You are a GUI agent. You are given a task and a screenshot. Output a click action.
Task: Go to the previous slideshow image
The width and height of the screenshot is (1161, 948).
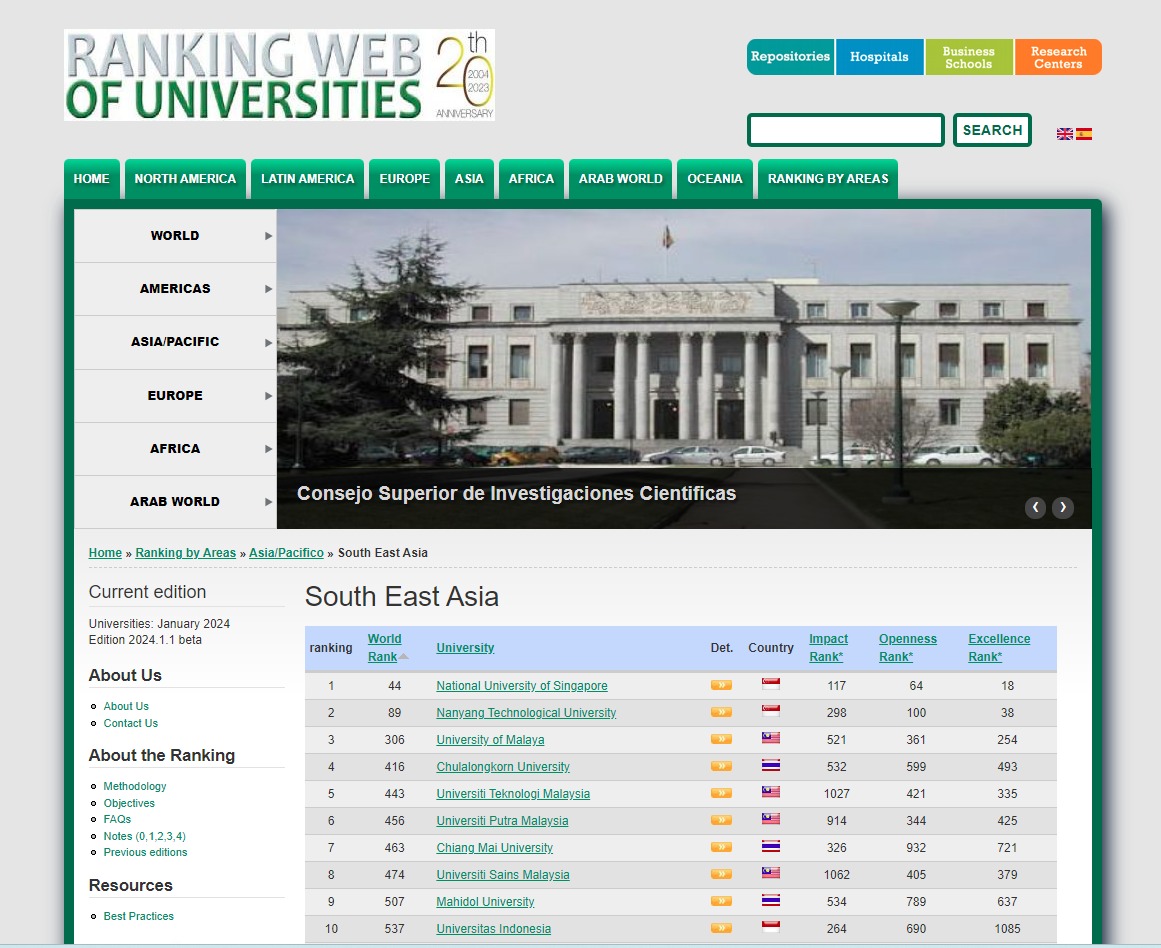1035,507
